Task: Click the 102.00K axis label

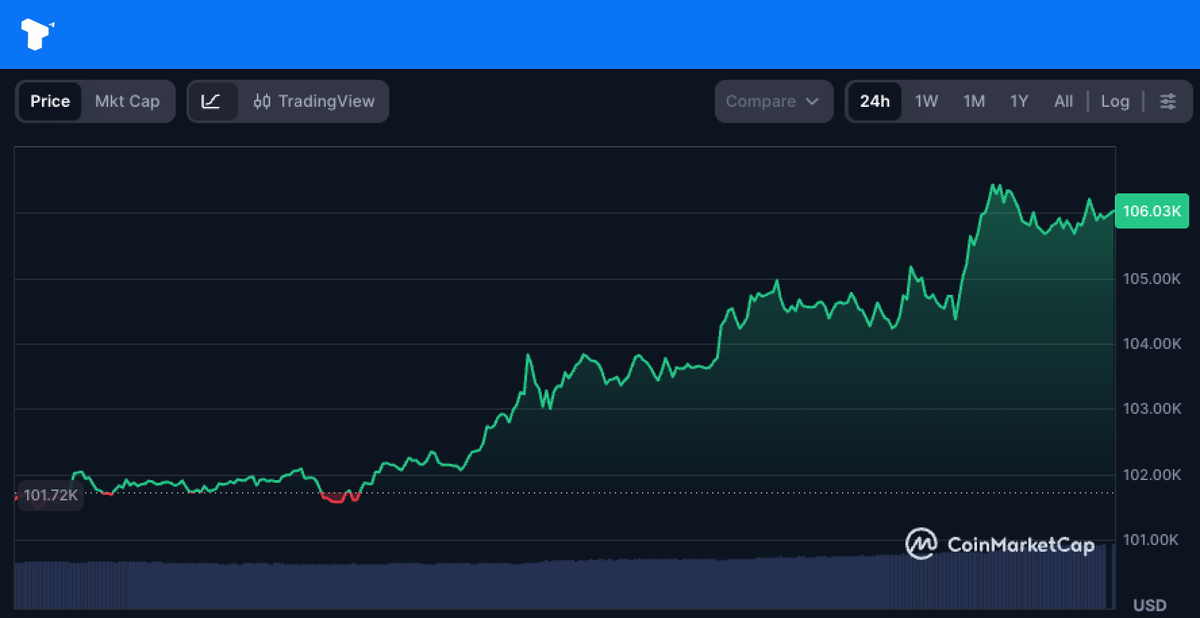Action: [x=1151, y=474]
